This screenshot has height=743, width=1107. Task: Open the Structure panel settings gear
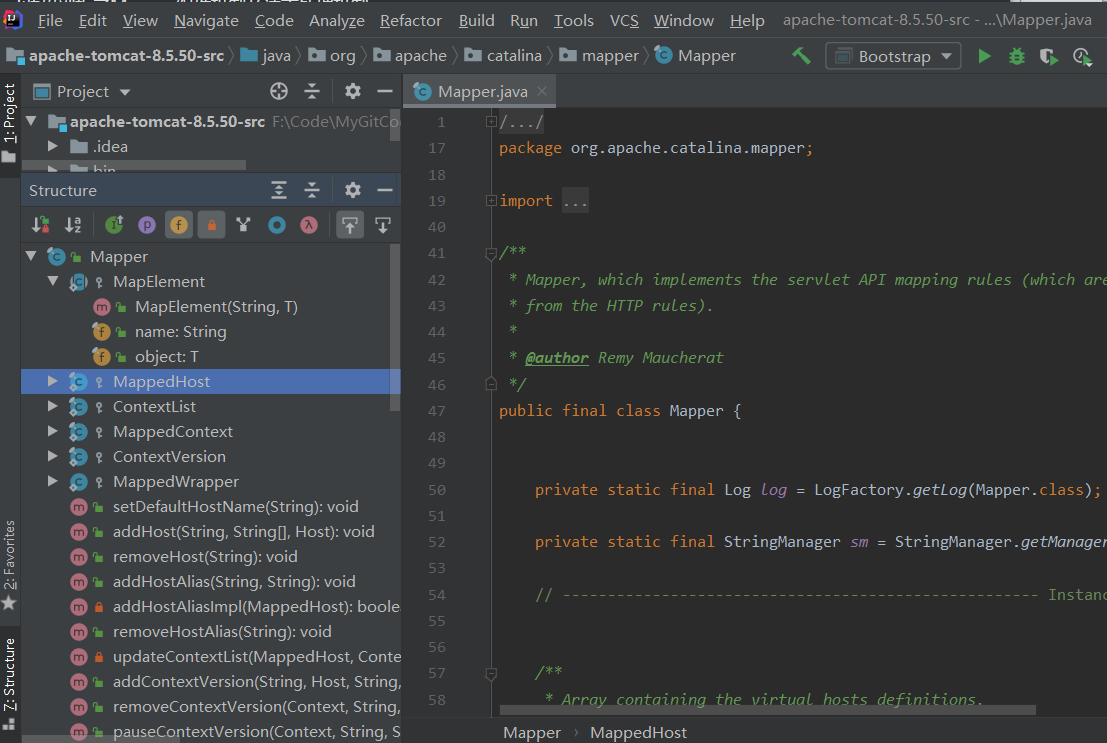click(352, 190)
